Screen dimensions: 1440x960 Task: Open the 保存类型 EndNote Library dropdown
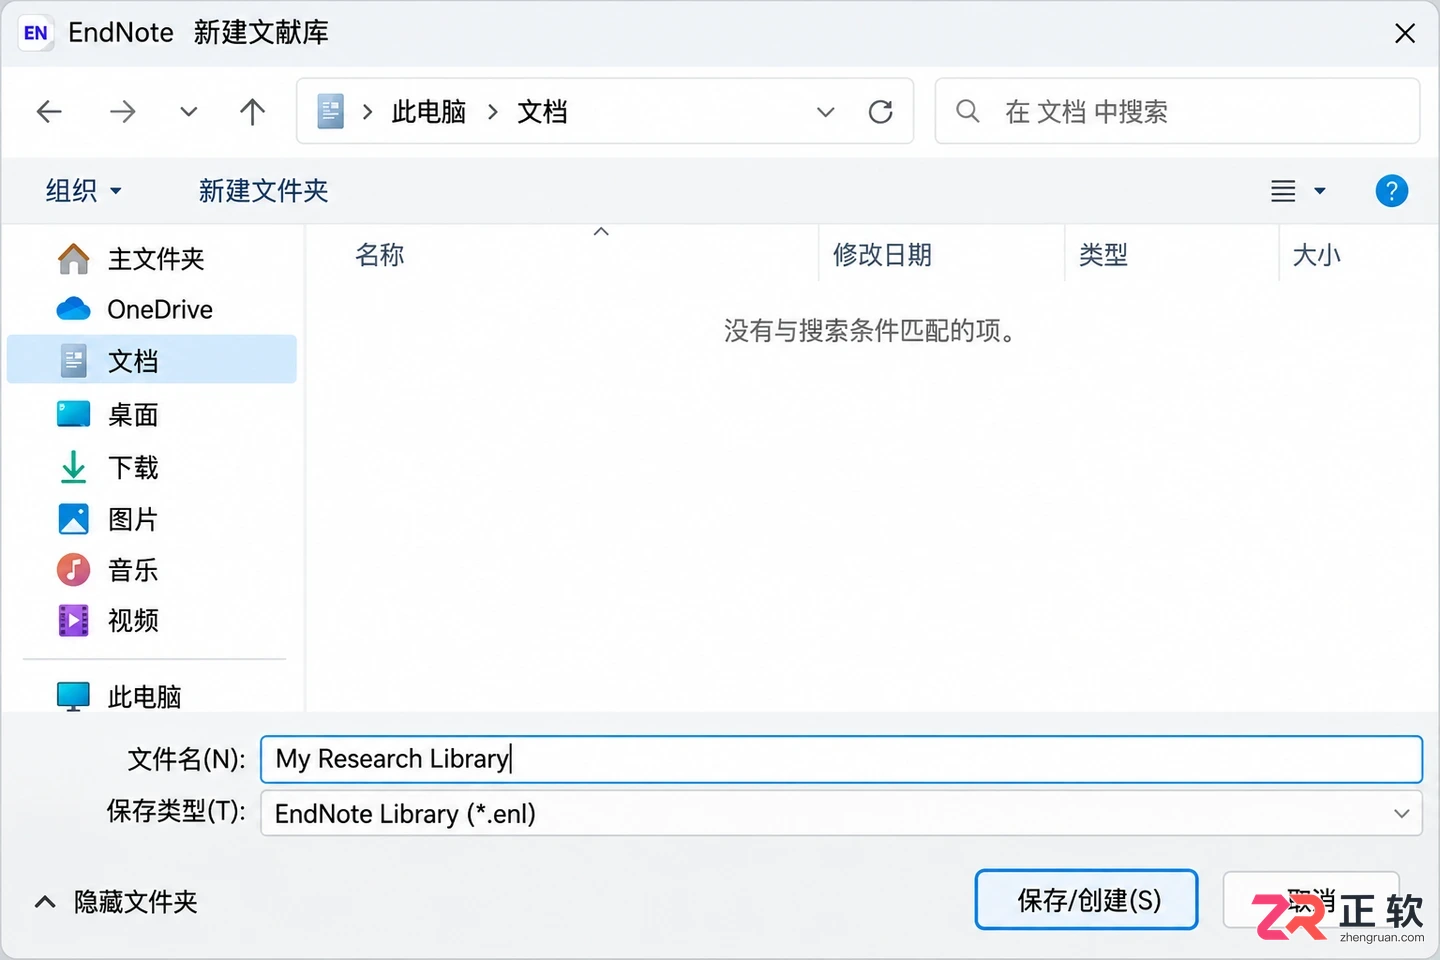pos(841,813)
